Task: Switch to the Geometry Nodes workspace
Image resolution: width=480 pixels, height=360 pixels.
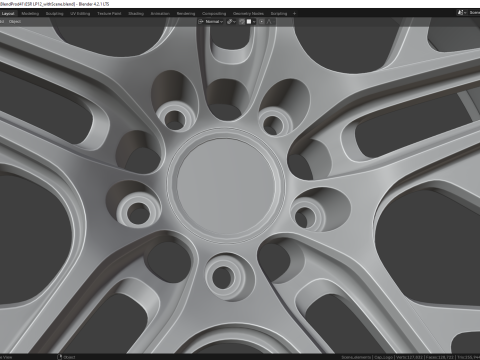Action: click(x=248, y=14)
